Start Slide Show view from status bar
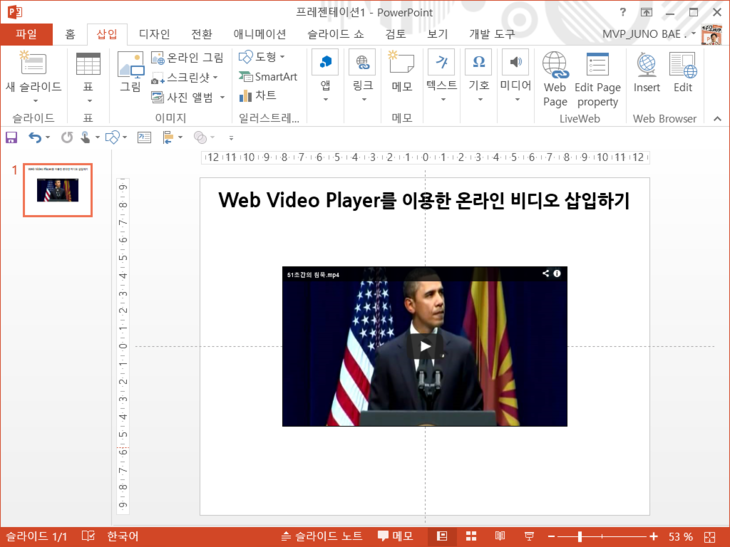The width and height of the screenshot is (730, 547). 529,536
